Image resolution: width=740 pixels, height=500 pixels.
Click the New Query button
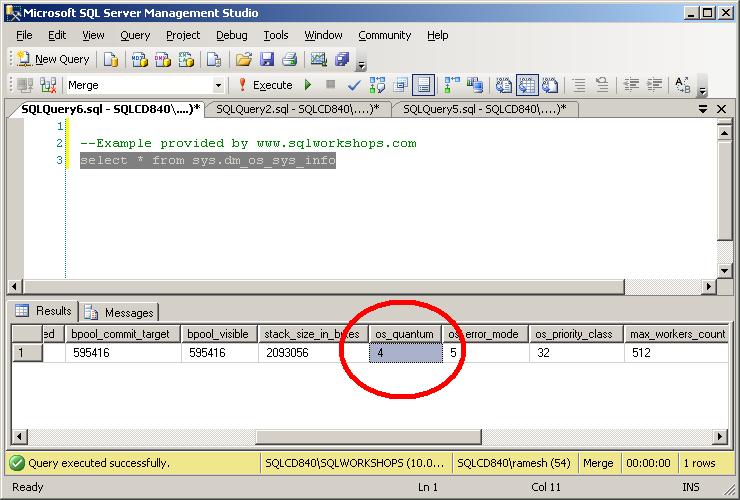[x=53, y=59]
